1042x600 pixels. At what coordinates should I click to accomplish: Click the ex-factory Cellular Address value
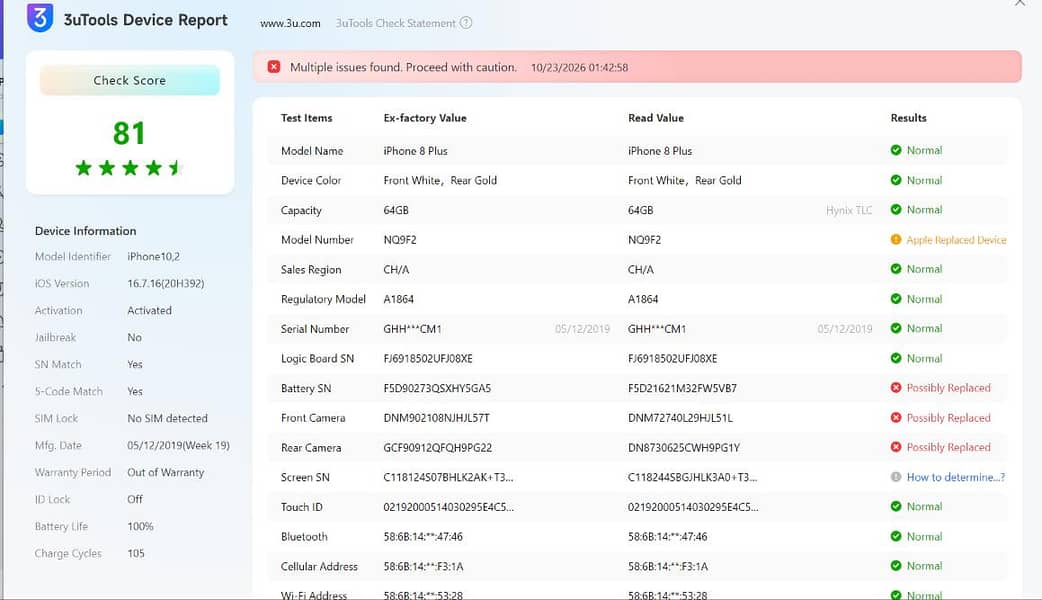click(423, 567)
